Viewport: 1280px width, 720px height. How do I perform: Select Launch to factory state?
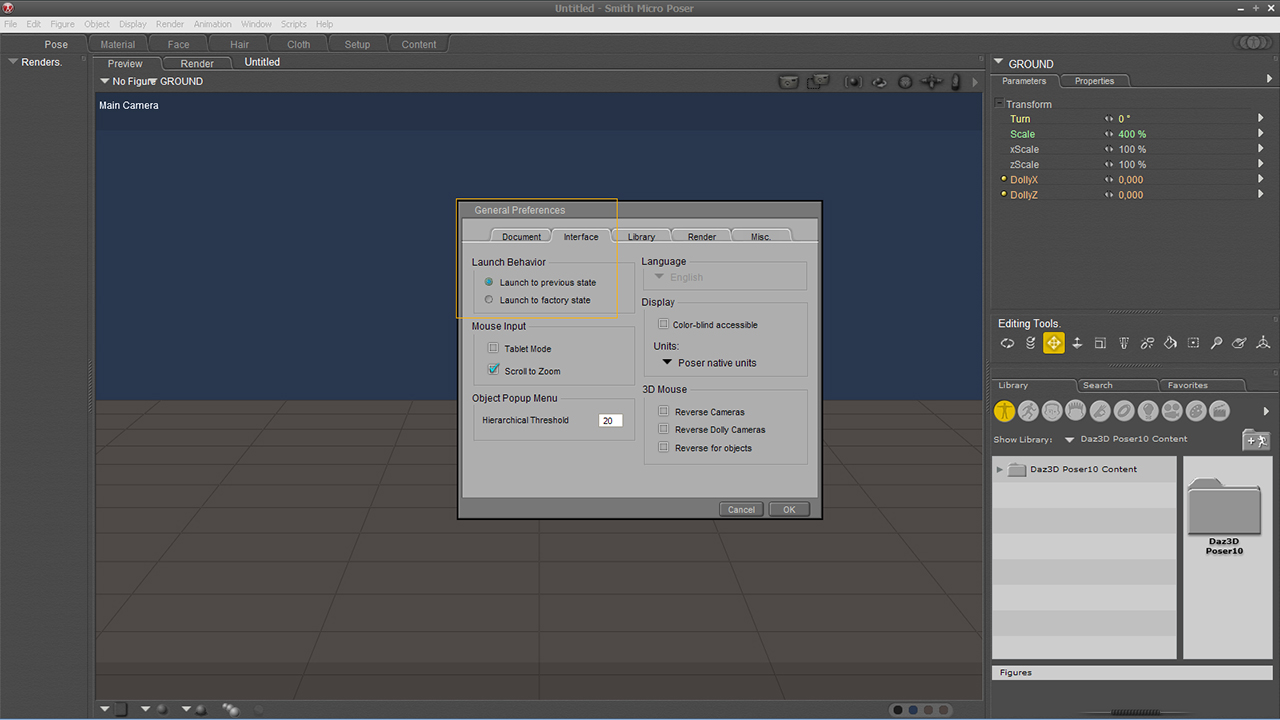coord(489,300)
